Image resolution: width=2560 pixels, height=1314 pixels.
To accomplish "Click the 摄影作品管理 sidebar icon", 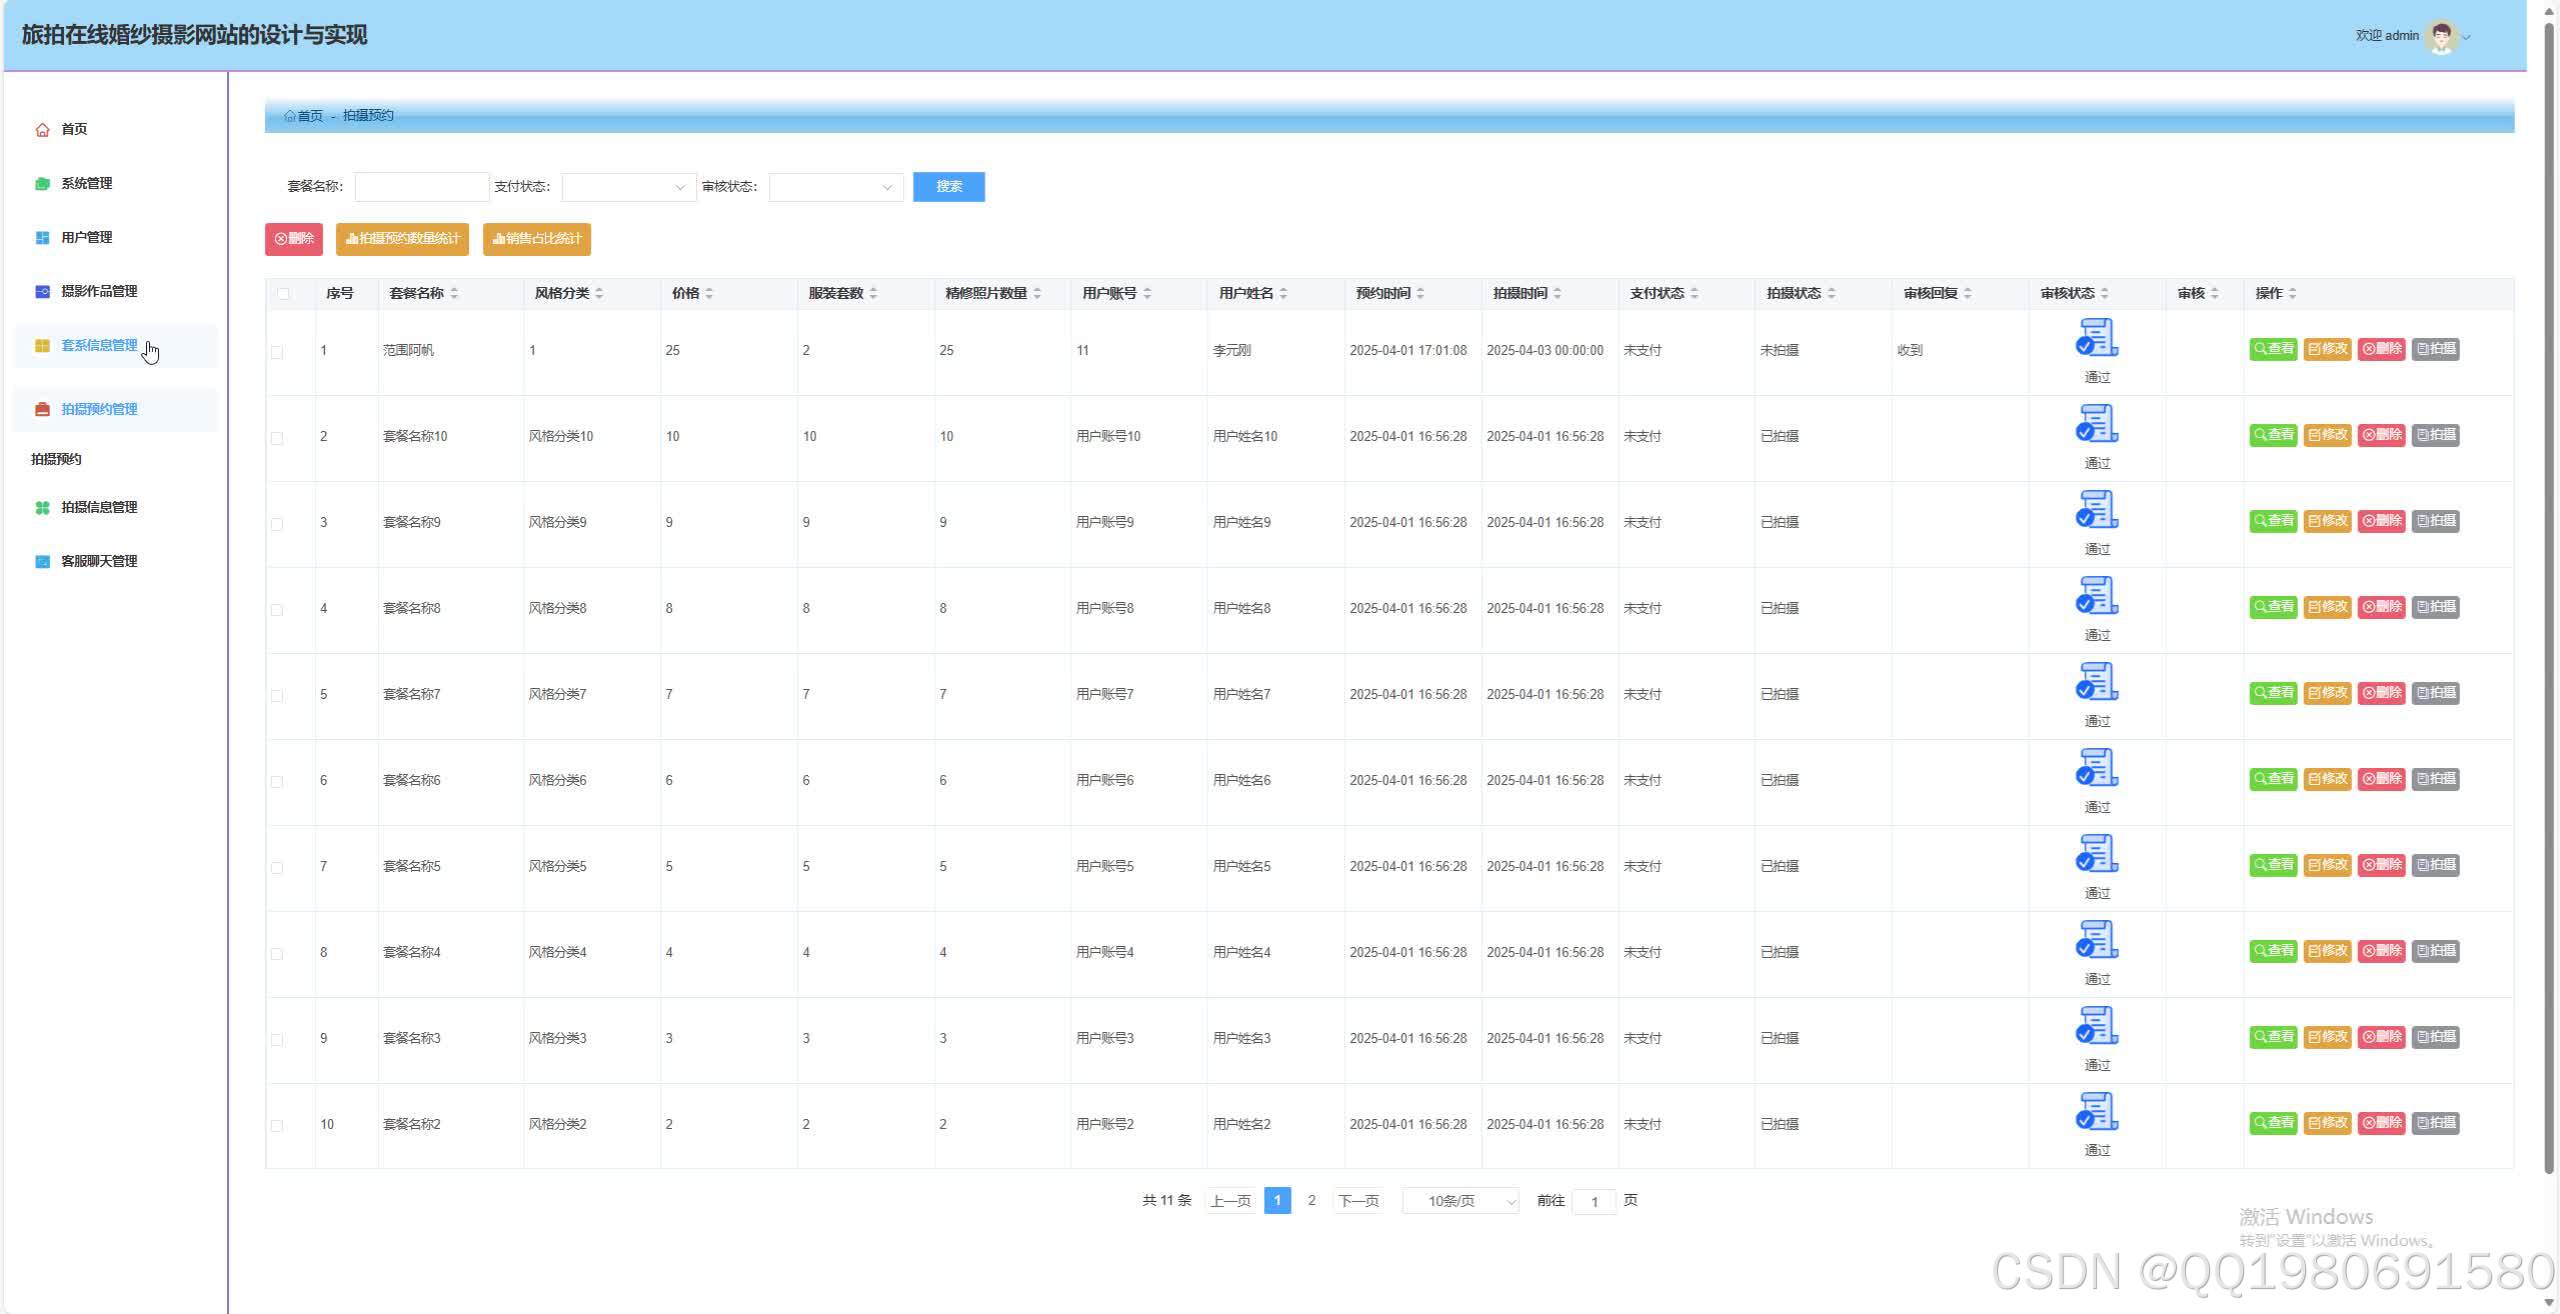I will [42, 292].
